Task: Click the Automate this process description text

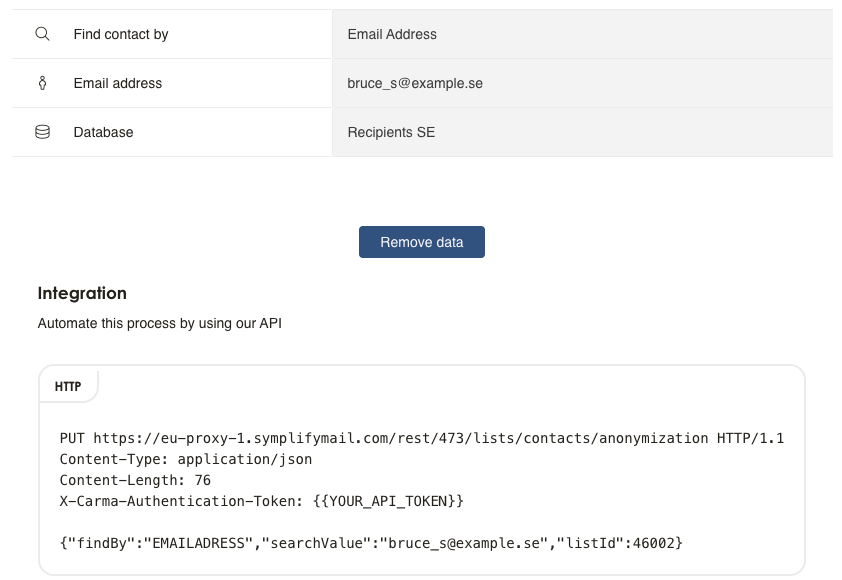Action: (x=160, y=324)
